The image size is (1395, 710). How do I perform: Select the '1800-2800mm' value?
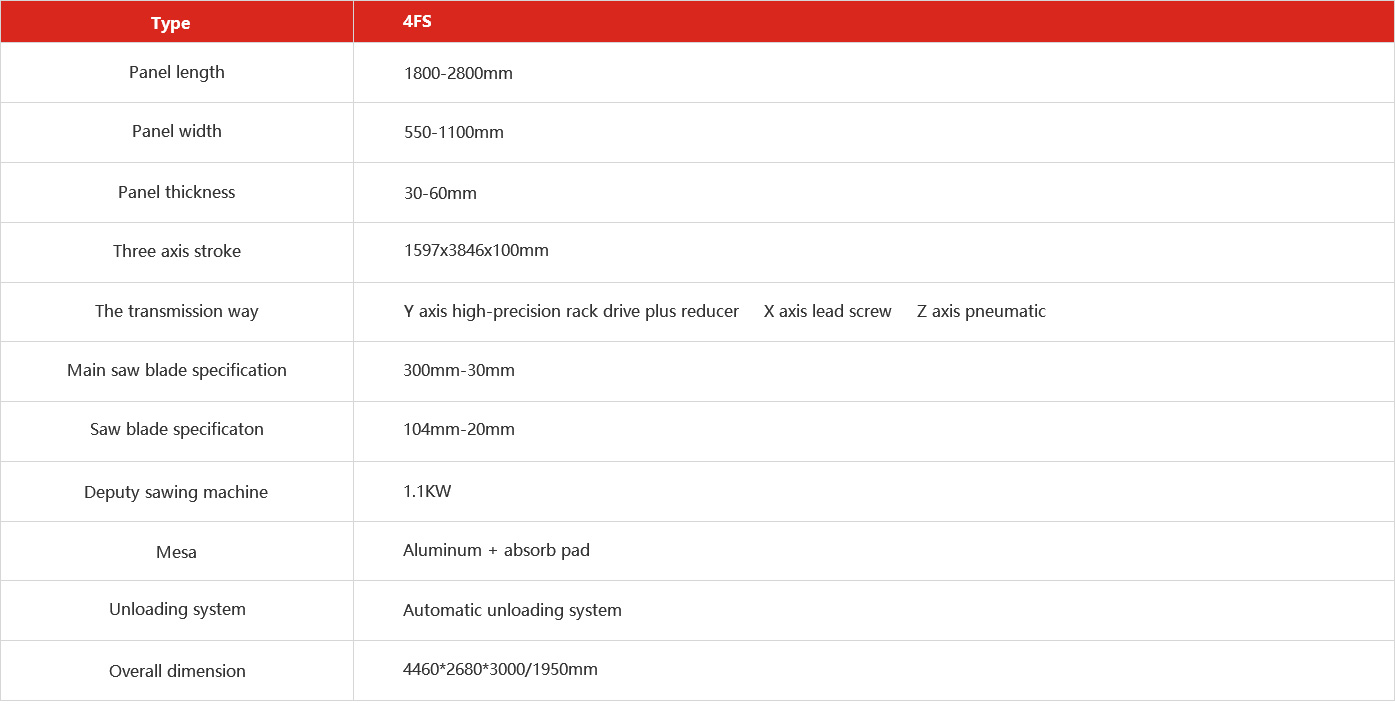pos(458,73)
